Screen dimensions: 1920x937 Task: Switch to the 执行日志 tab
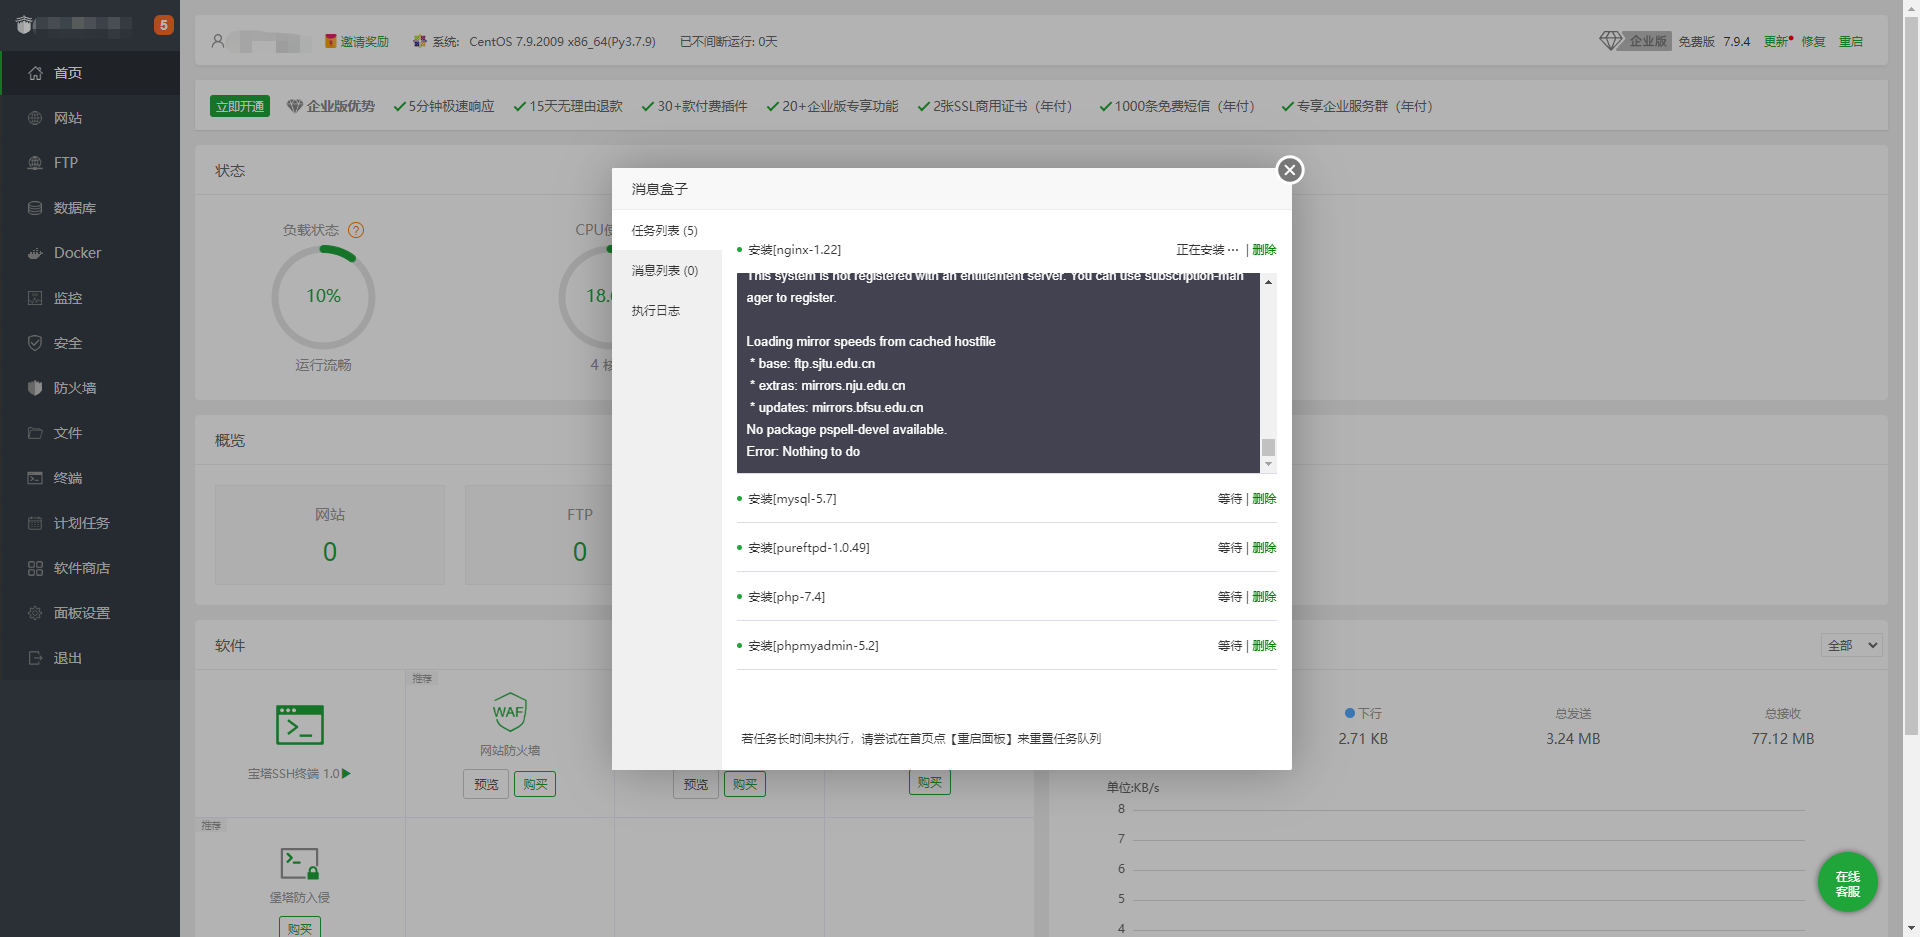[656, 310]
